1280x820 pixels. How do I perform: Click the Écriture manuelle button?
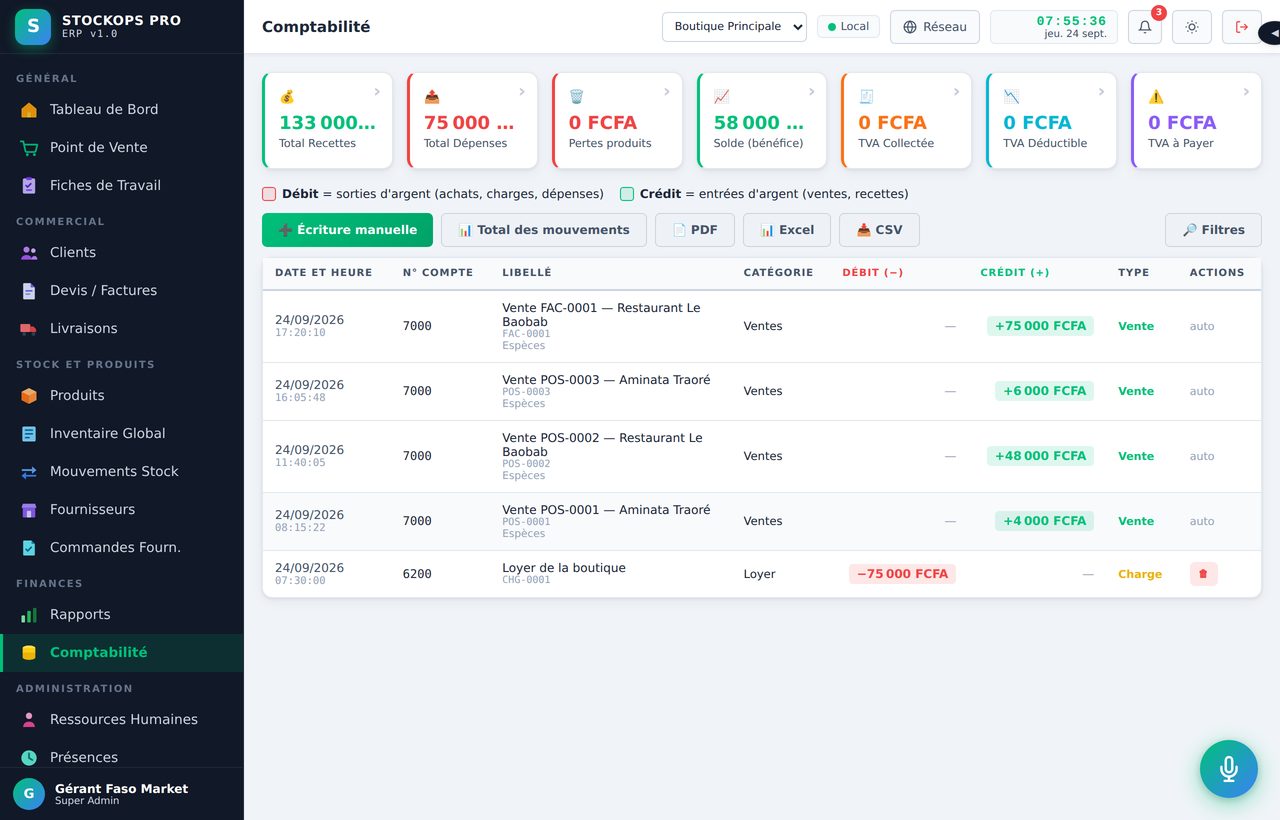click(x=347, y=230)
